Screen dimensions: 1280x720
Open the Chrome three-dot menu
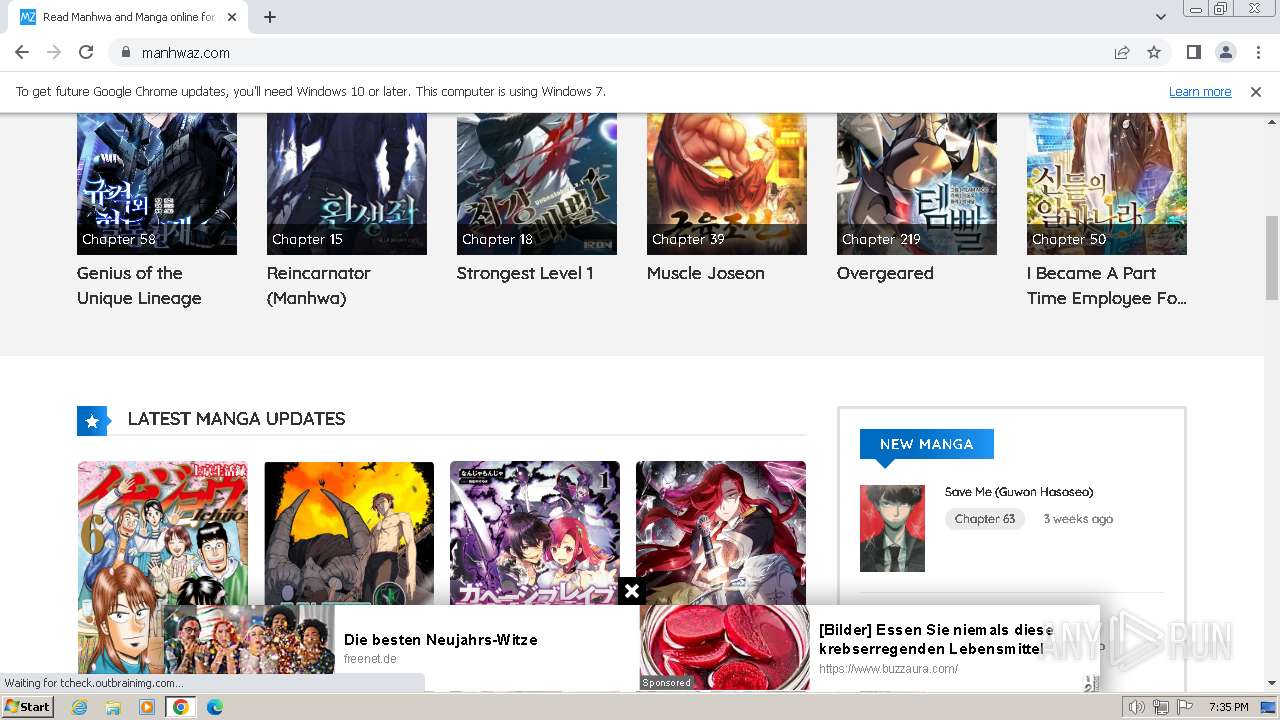tap(1257, 52)
